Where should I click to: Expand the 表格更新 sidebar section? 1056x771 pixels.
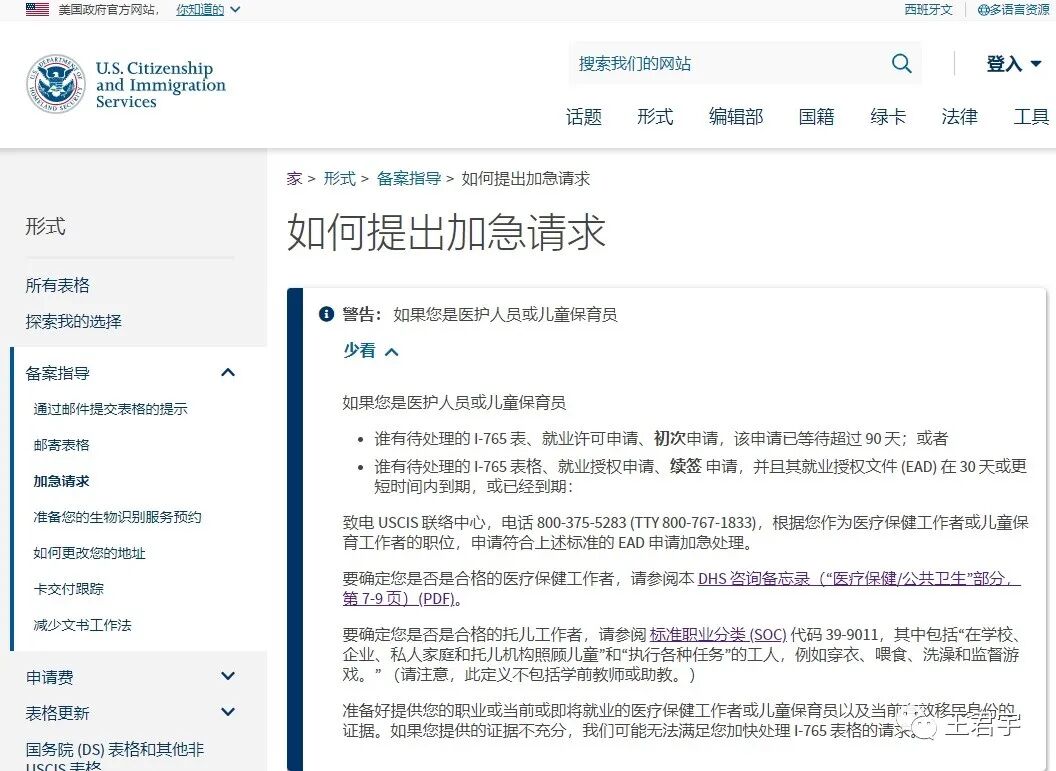(x=227, y=712)
